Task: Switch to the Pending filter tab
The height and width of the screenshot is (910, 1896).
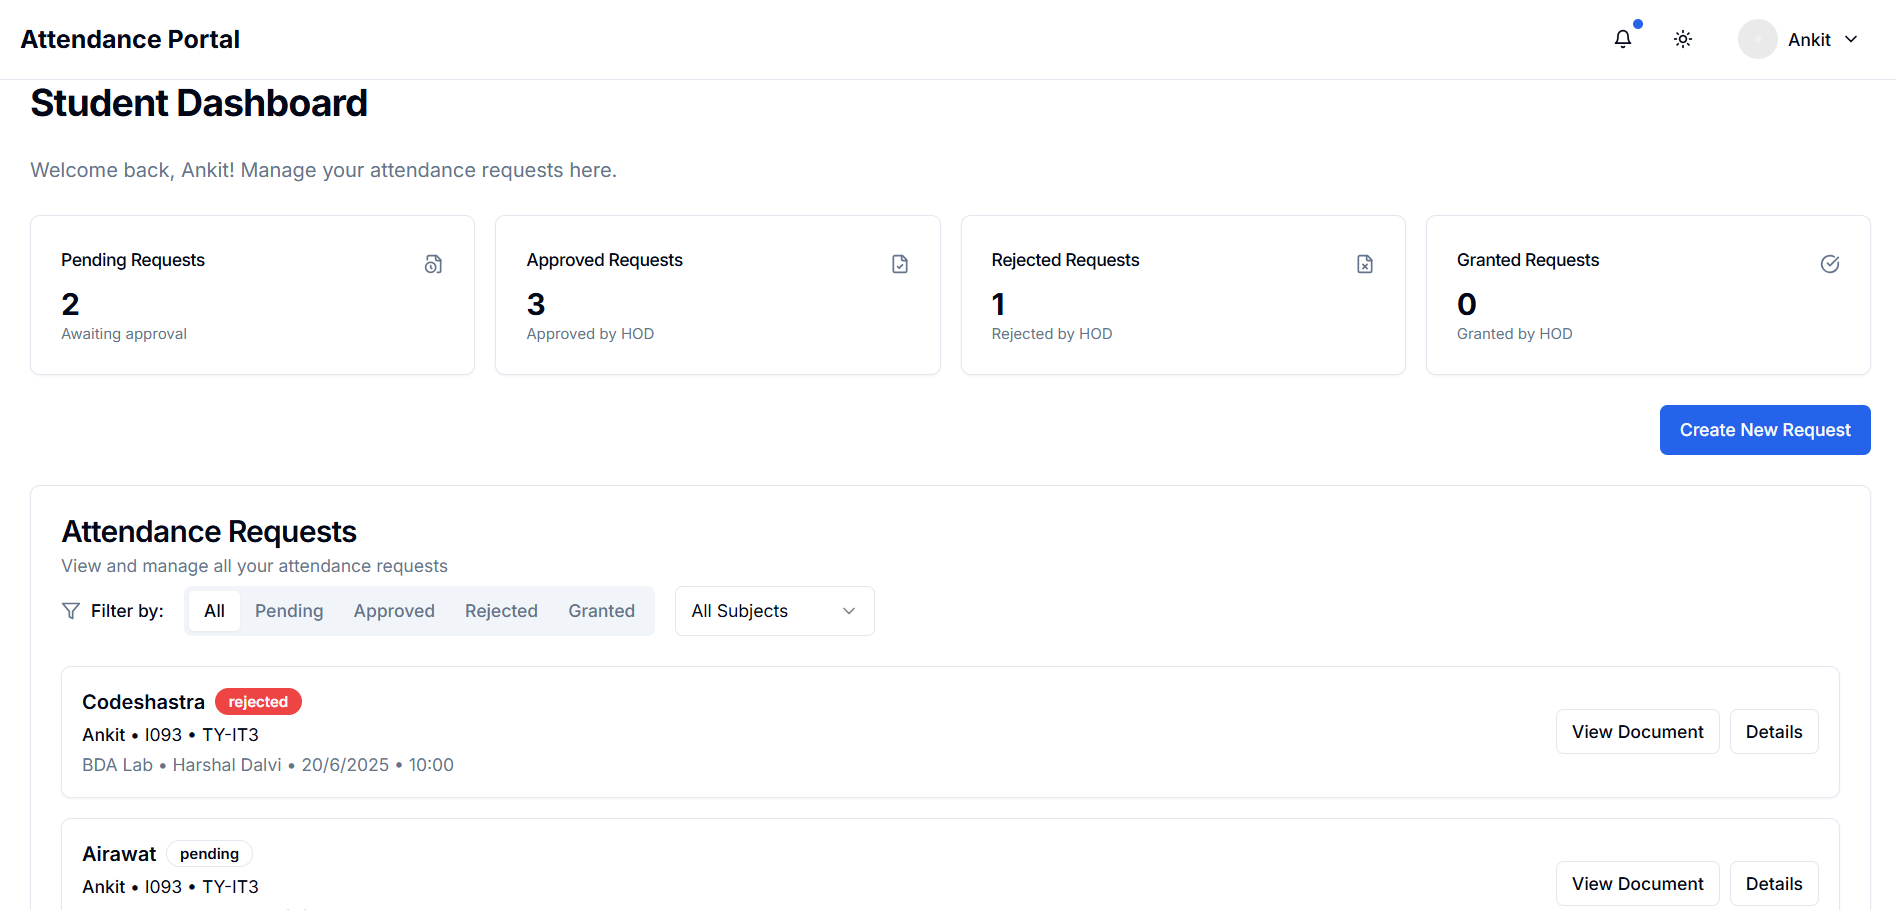Action: [x=289, y=611]
